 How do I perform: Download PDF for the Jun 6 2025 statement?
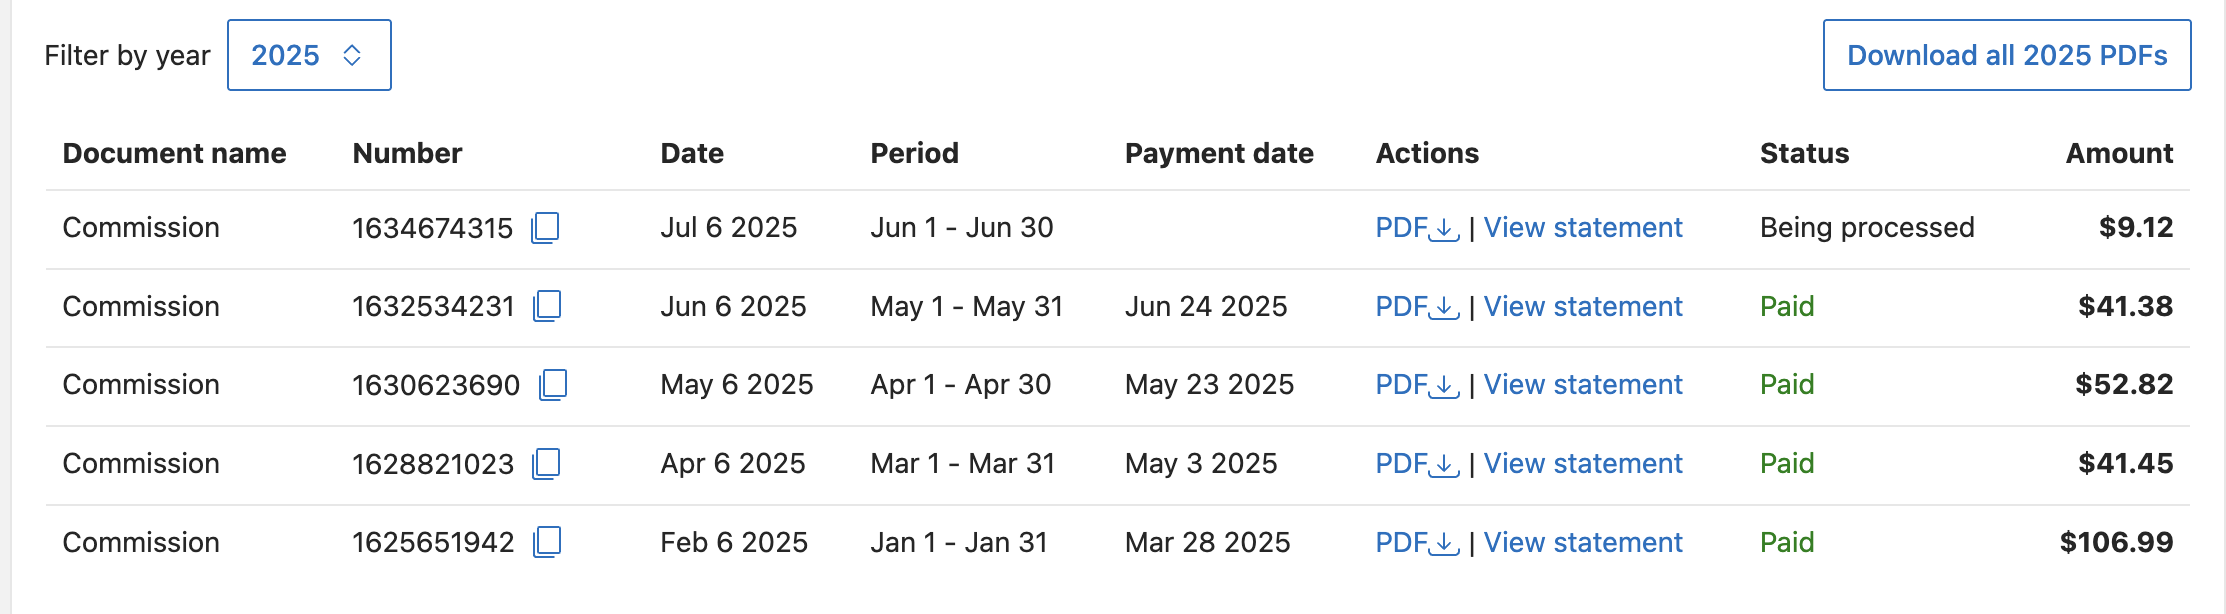point(1413,307)
